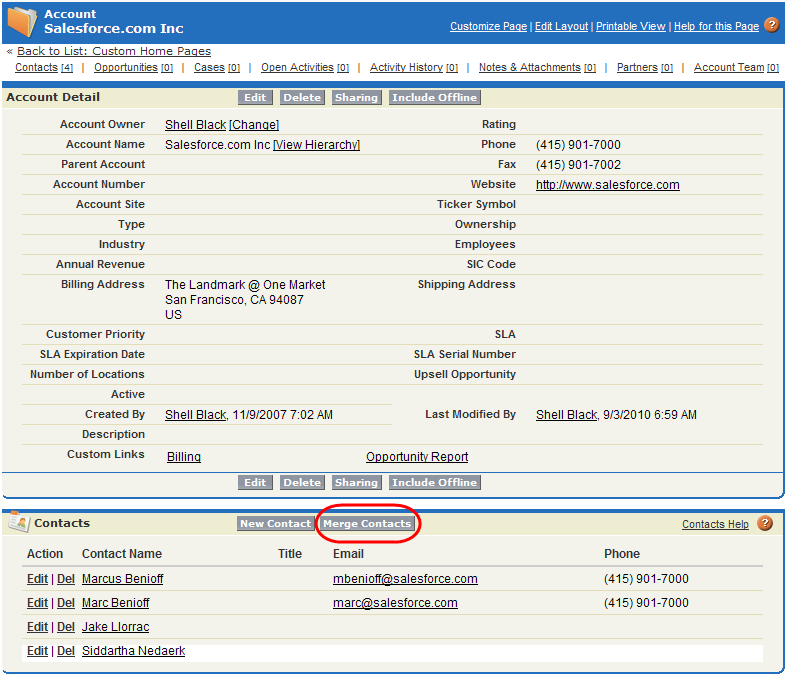Open the Customize Page link

pos(488,26)
